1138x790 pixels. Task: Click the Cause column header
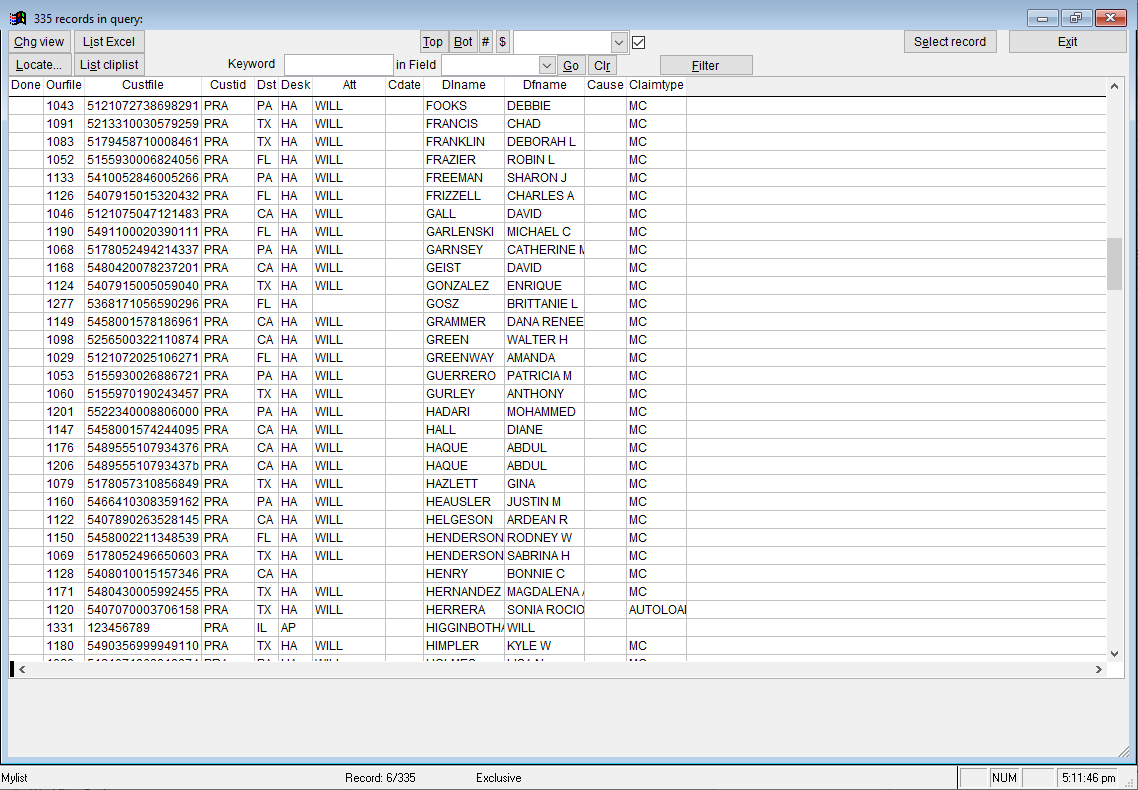[x=605, y=85]
